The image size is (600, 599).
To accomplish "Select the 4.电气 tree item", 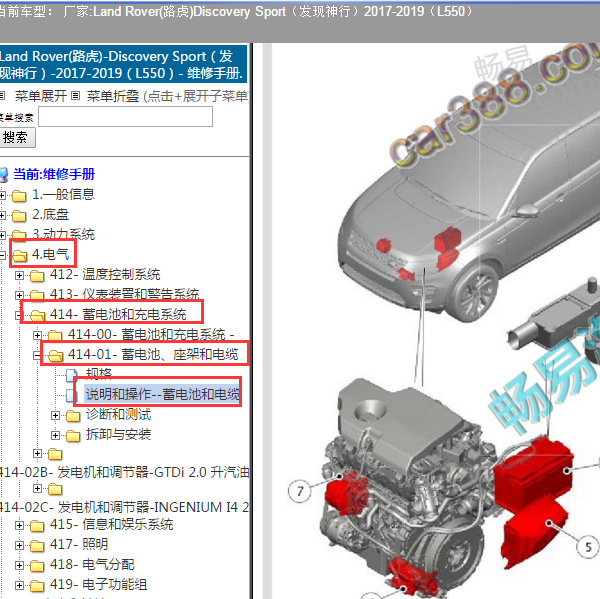I will pyautogui.click(x=50, y=254).
